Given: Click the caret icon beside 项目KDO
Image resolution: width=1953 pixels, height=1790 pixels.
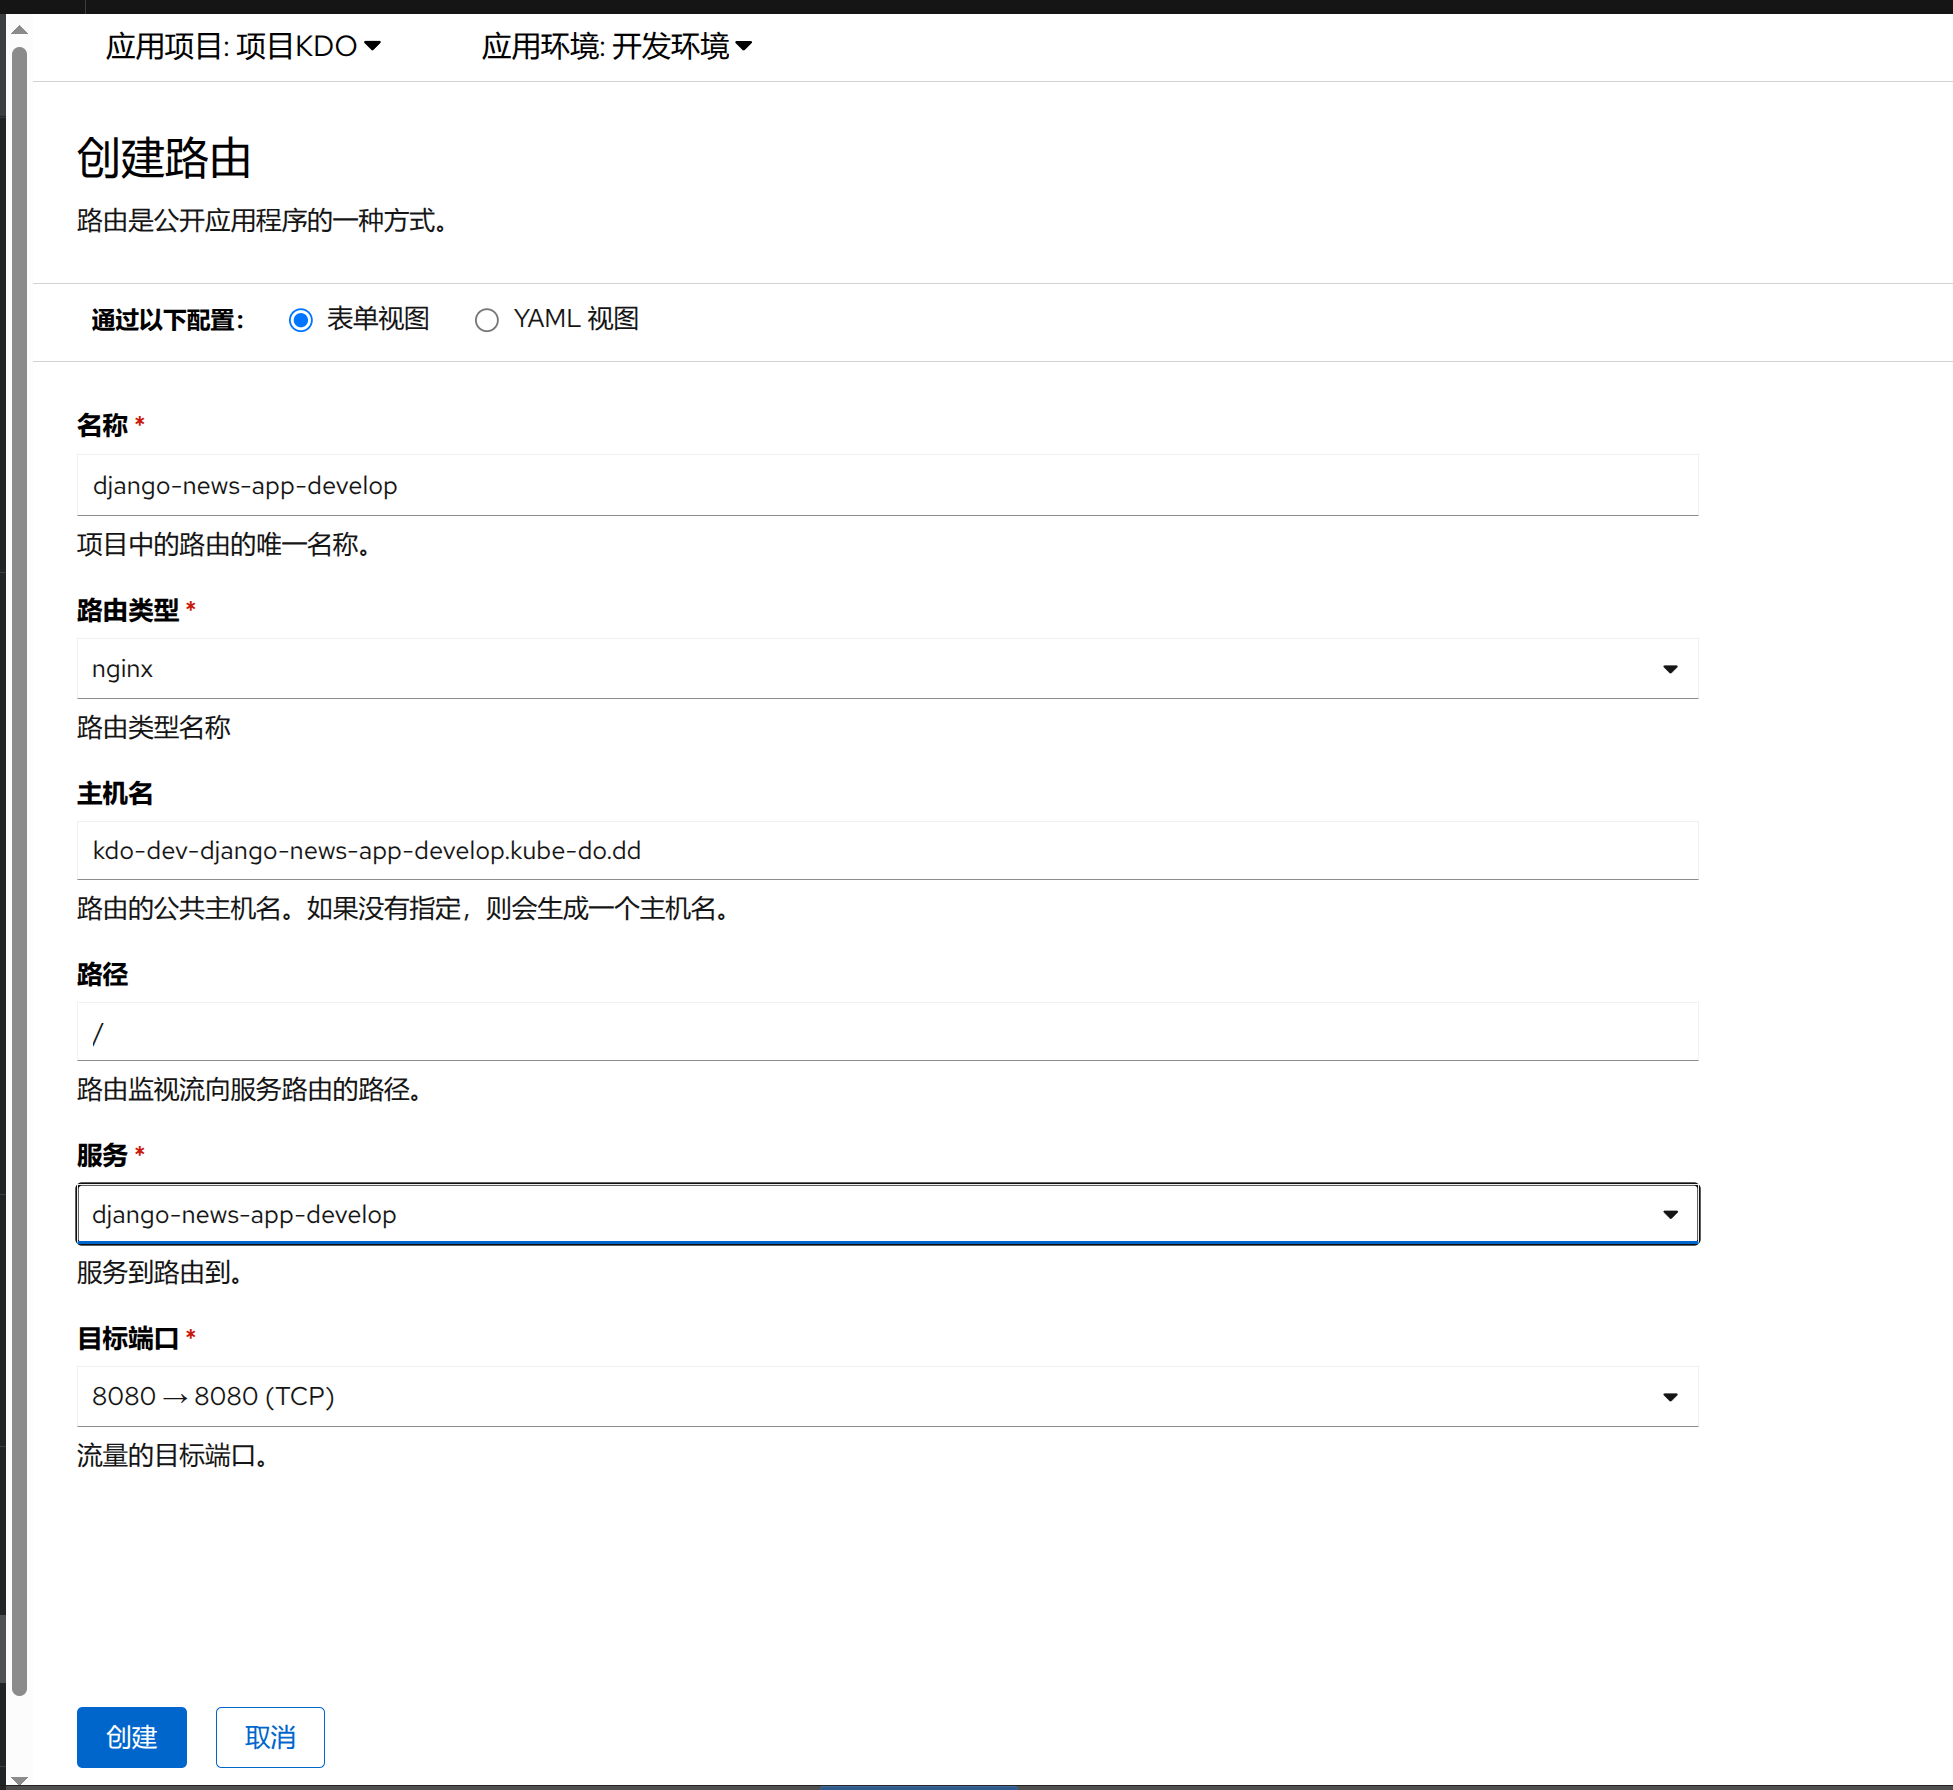Looking at the screenshot, I should 373,46.
